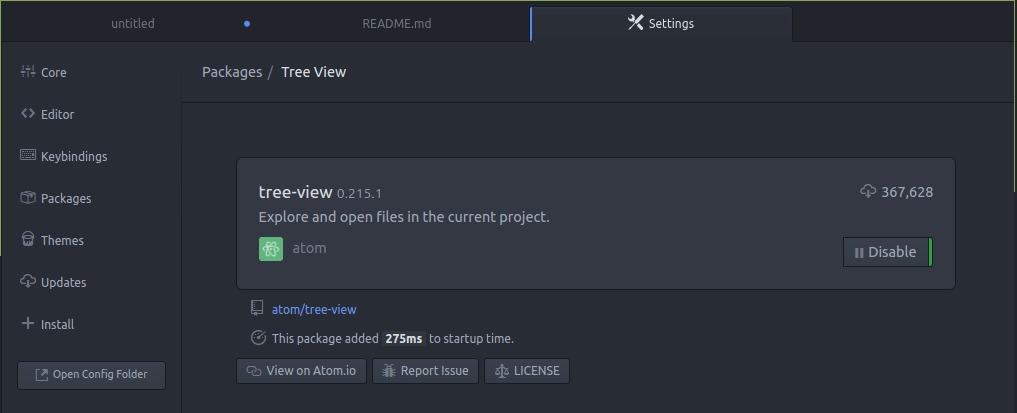Click Open Config Folder button
The image size is (1017, 413).
[91, 375]
